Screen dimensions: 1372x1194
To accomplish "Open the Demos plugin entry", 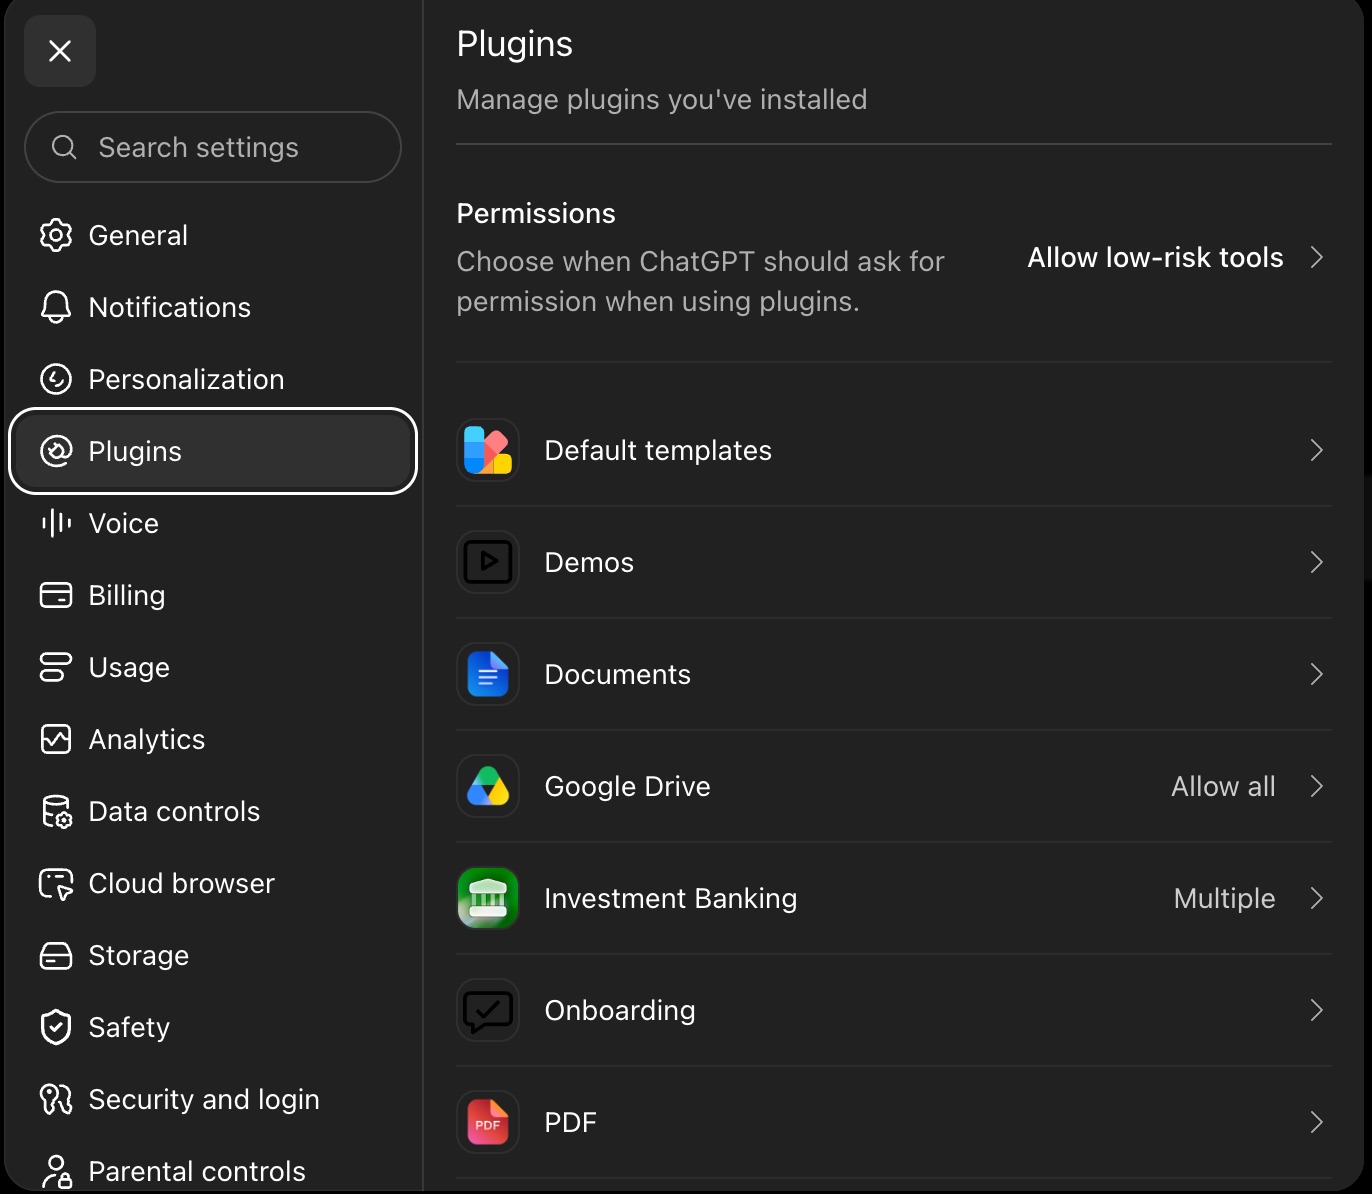I will pyautogui.click(x=894, y=562).
